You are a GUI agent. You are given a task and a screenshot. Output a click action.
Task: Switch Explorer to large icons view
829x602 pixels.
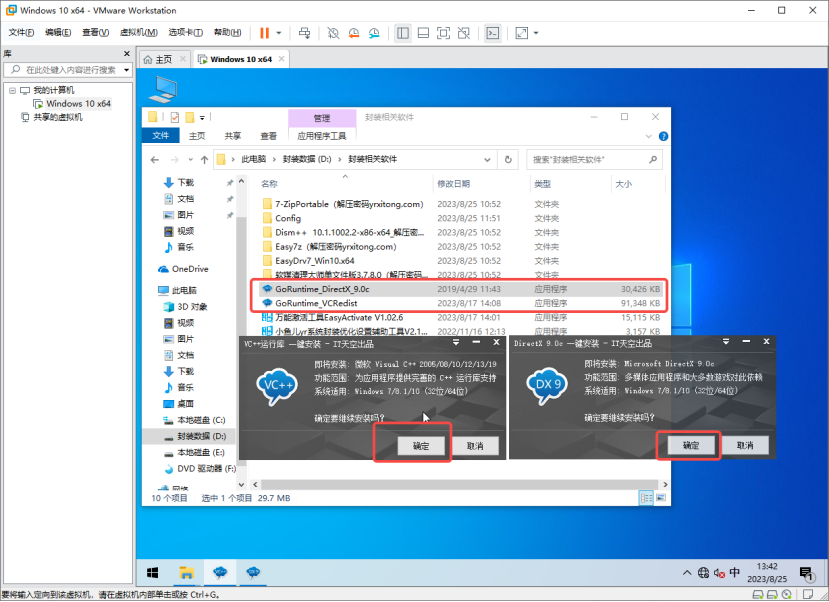(661, 498)
